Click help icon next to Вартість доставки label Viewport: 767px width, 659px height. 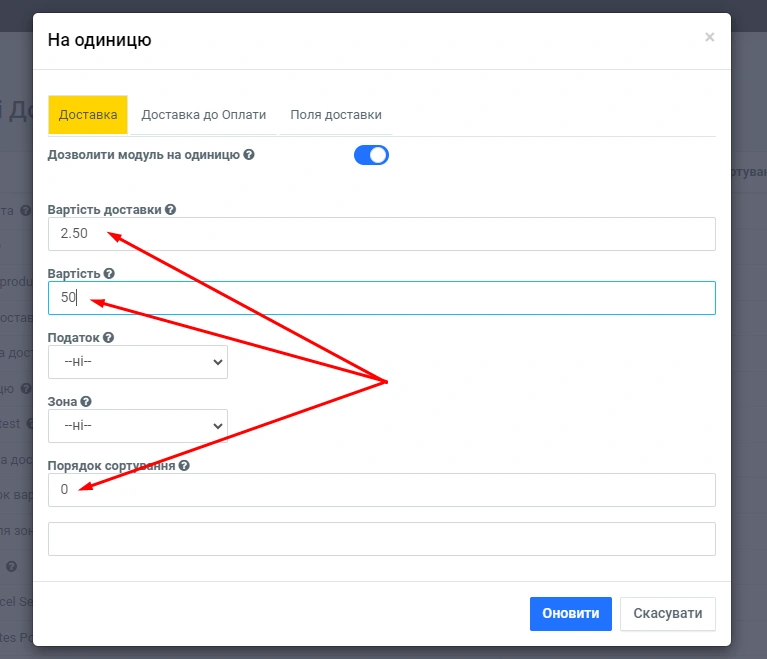(x=171, y=210)
